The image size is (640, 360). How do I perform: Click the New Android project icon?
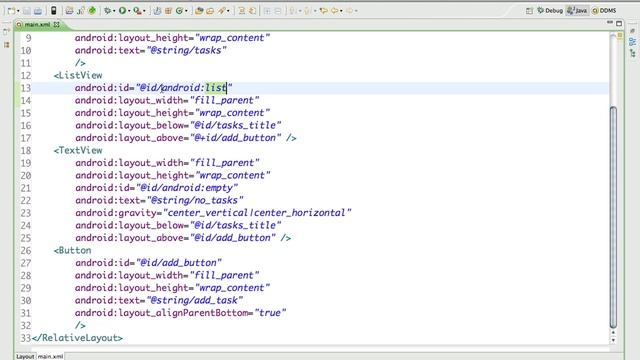[x=69, y=11]
